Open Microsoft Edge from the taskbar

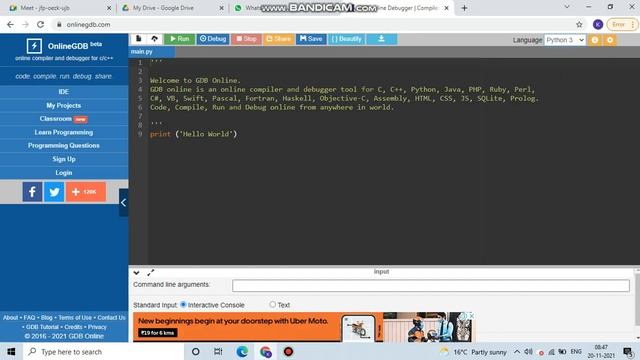tap(242, 351)
